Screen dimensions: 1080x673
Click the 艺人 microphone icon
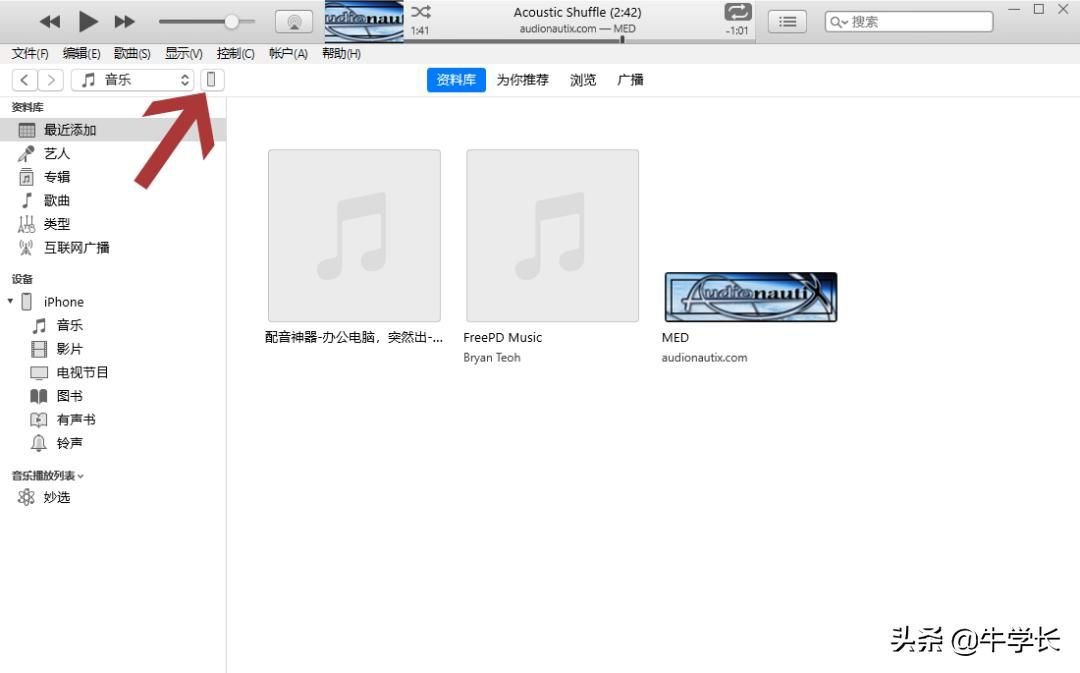point(26,154)
